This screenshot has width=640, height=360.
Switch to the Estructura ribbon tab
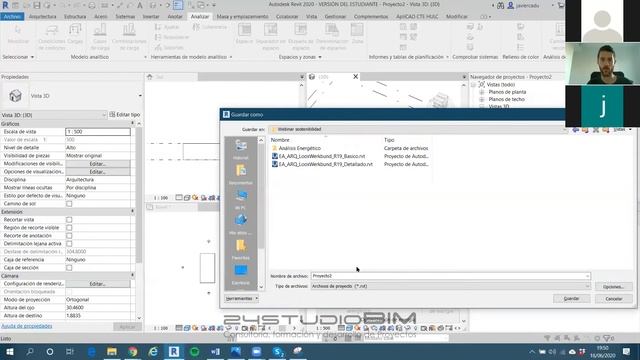[75, 17]
